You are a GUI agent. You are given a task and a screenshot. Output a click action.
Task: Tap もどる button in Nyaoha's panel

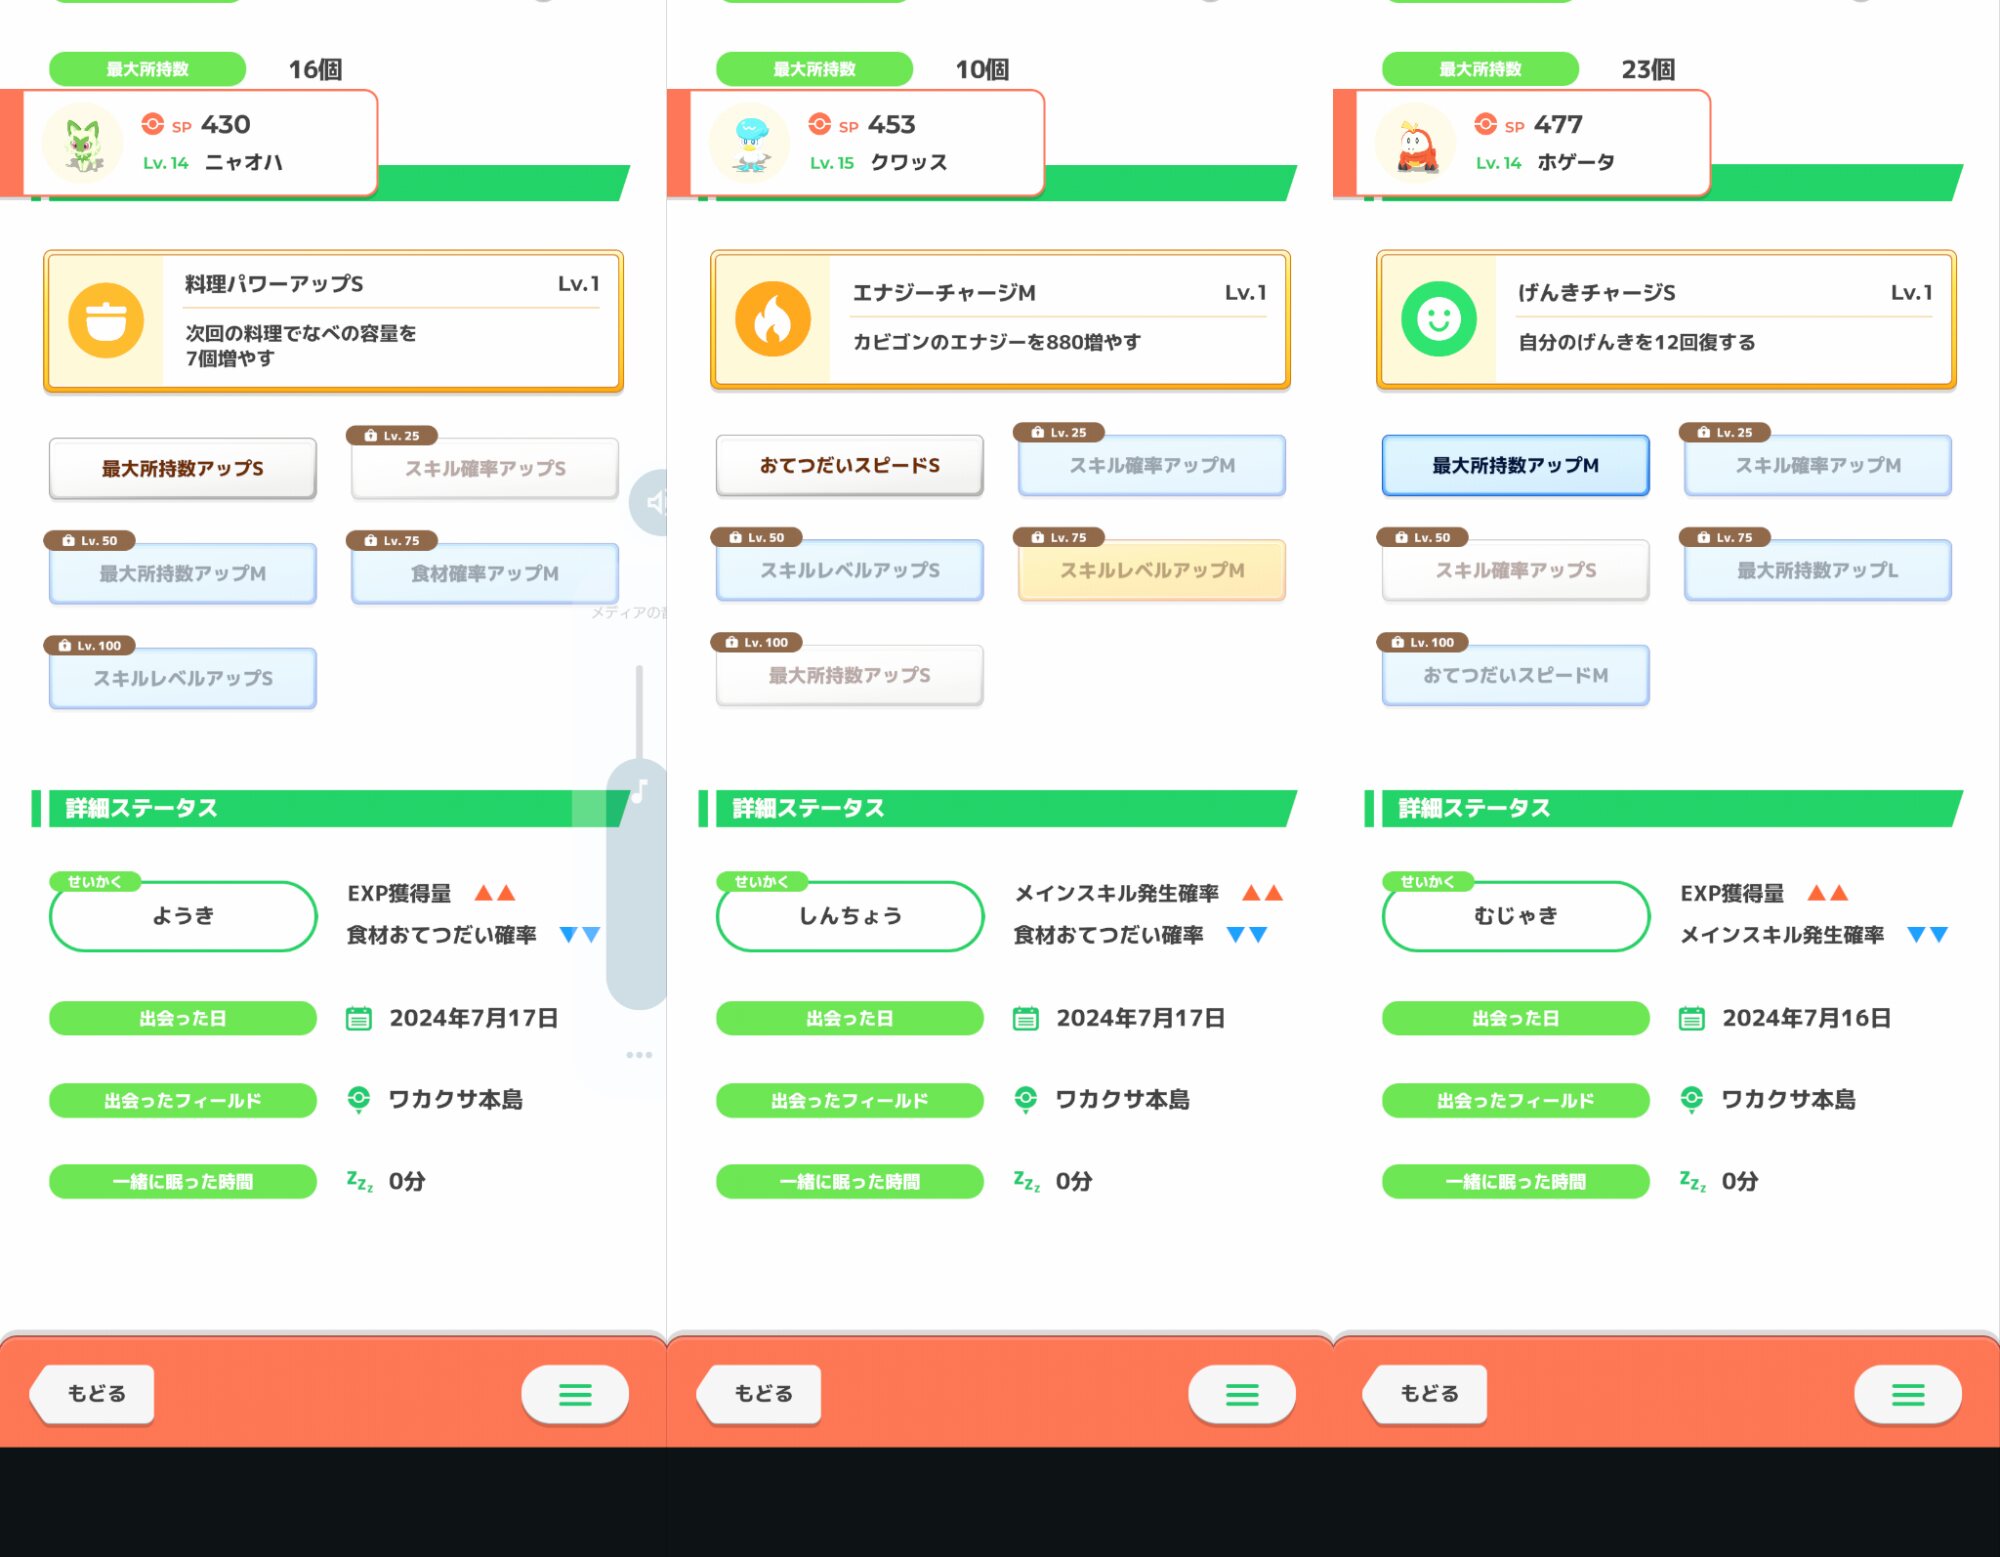[x=93, y=1394]
